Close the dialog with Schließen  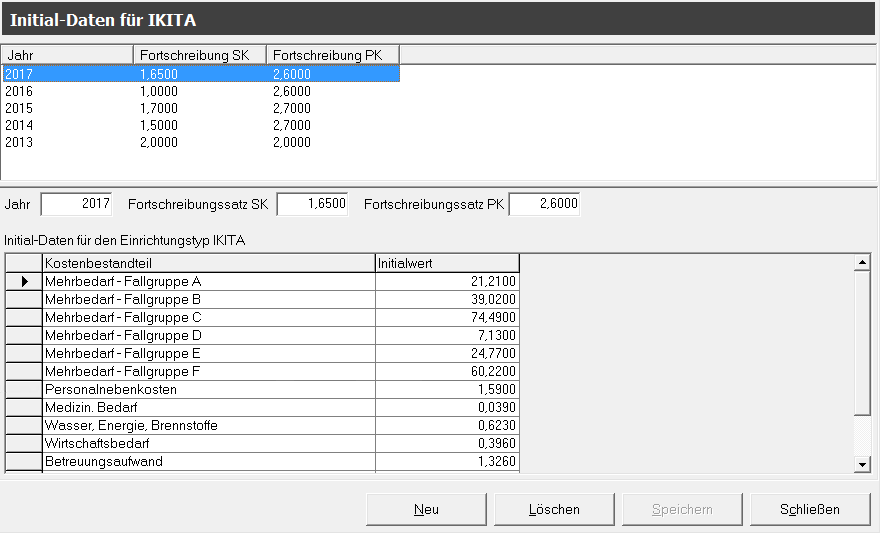[x=810, y=509]
